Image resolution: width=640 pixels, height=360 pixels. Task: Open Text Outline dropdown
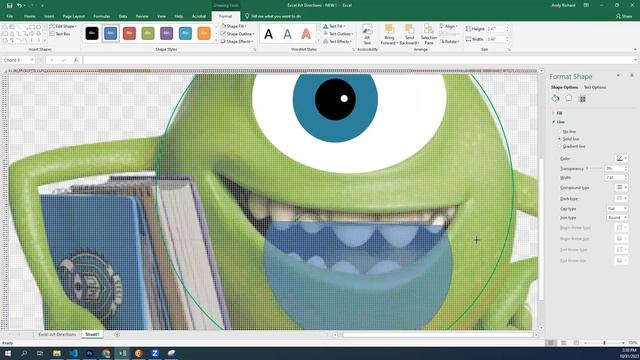[338, 34]
